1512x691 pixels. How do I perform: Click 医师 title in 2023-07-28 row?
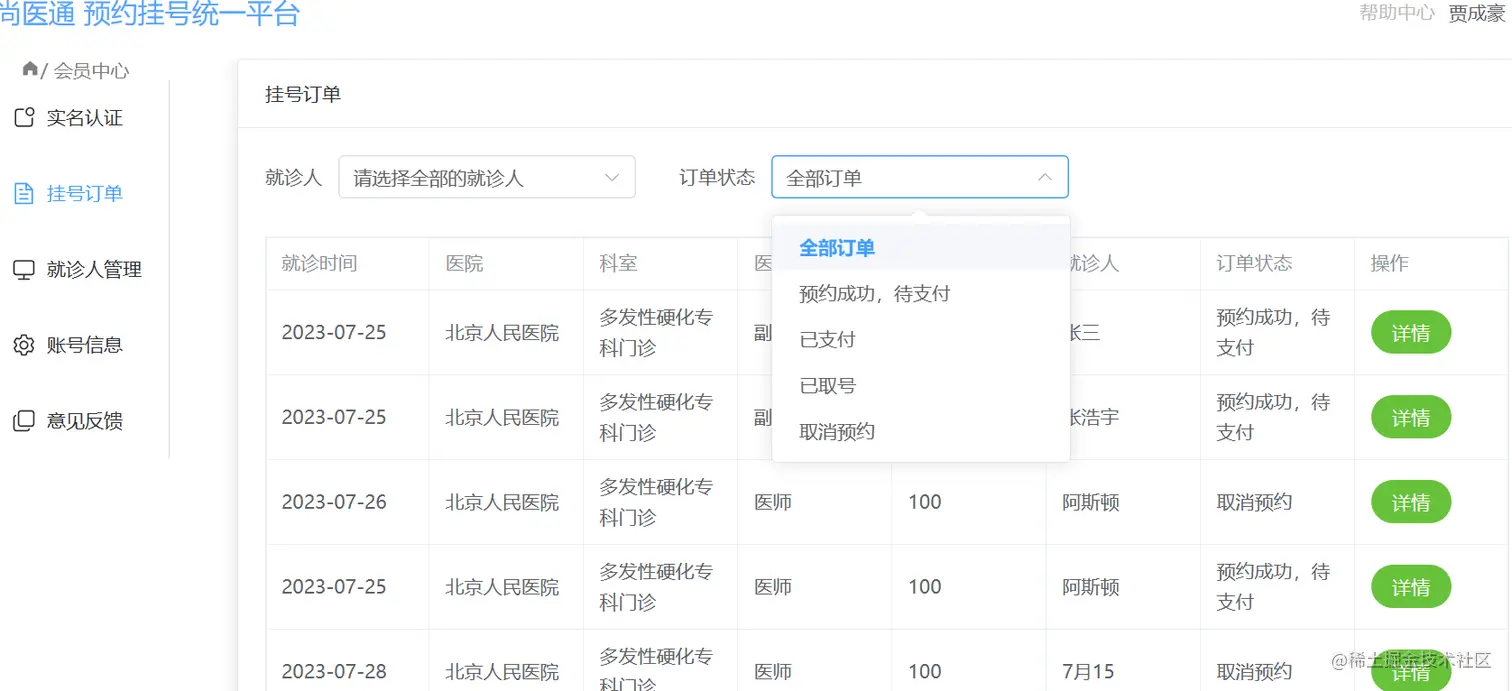(x=773, y=671)
